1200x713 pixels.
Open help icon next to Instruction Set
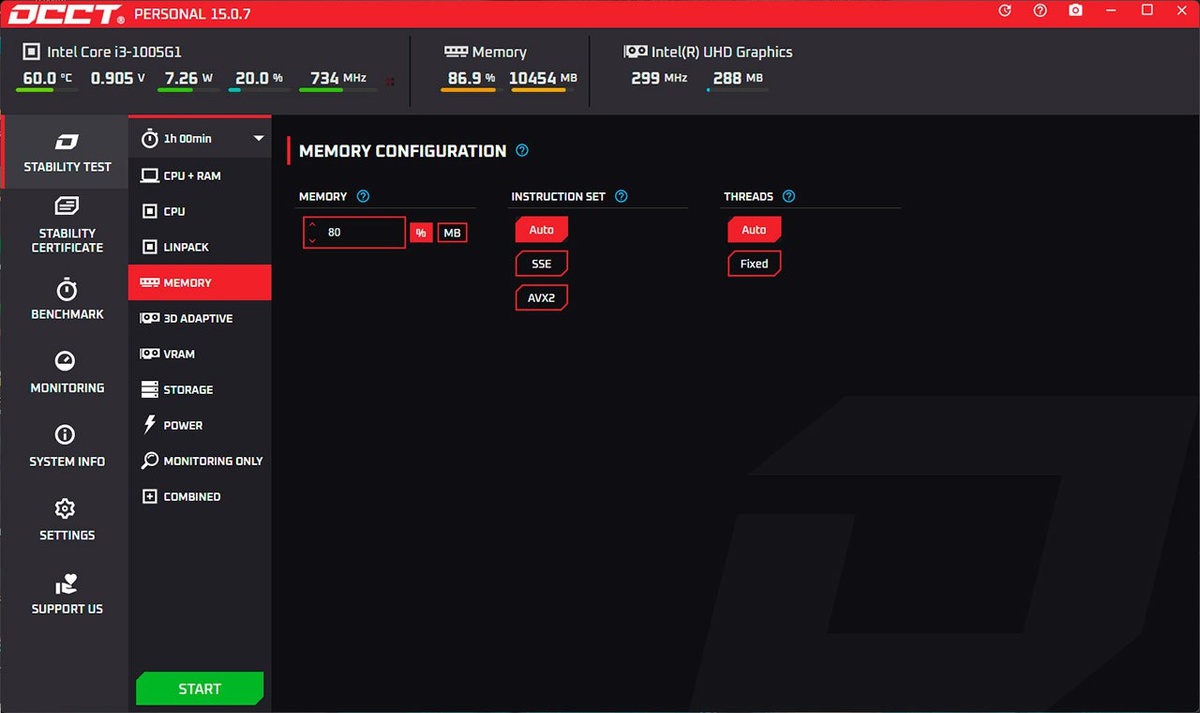pyautogui.click(x=621, y=196)
